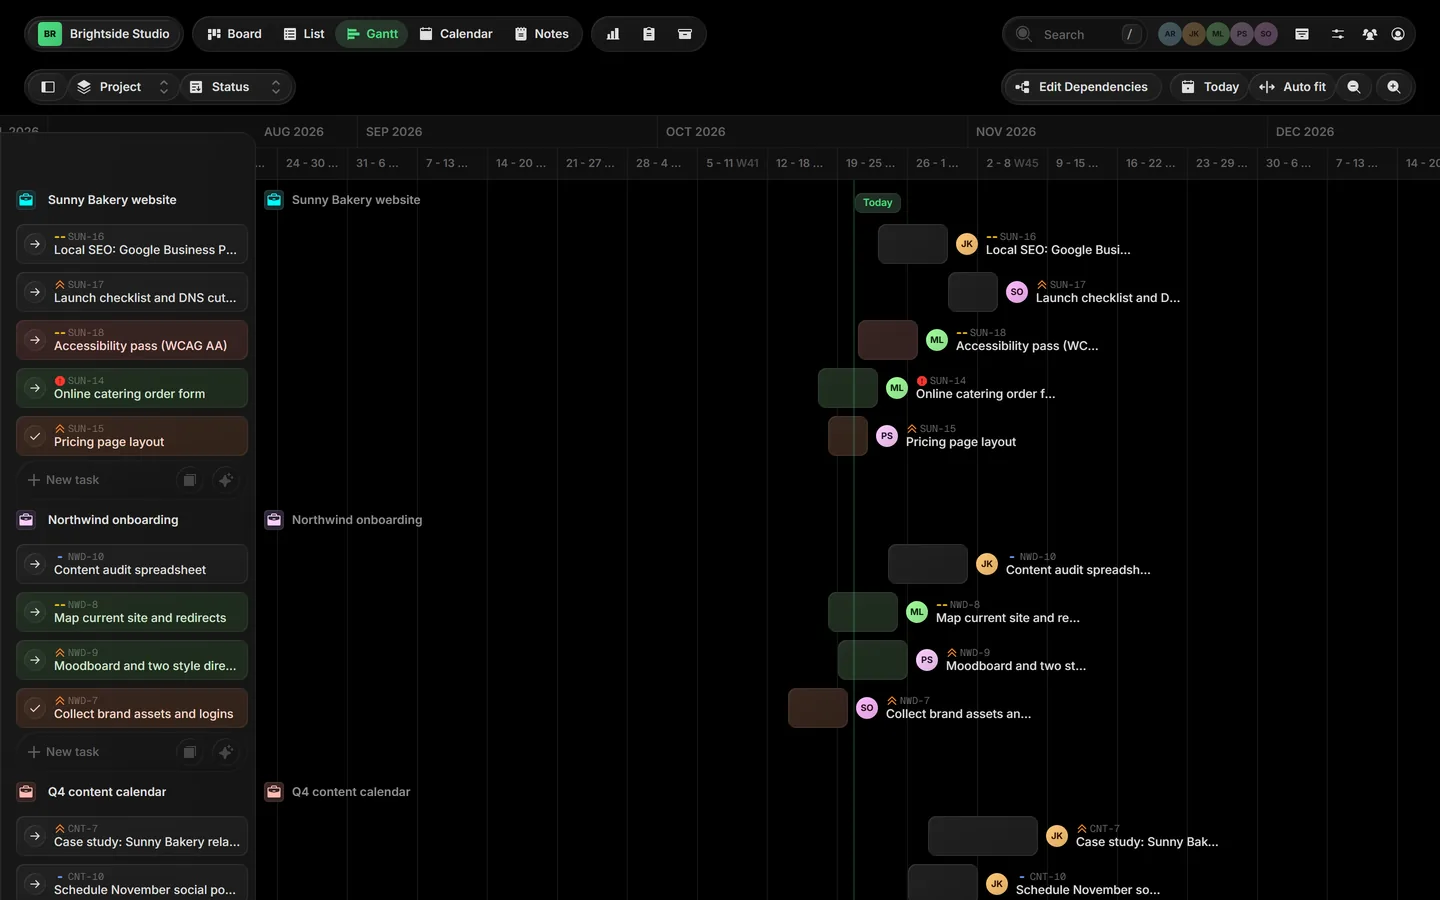
Task: Collapse Northwind onboarding group in the timeline
Action: point(344,520)
